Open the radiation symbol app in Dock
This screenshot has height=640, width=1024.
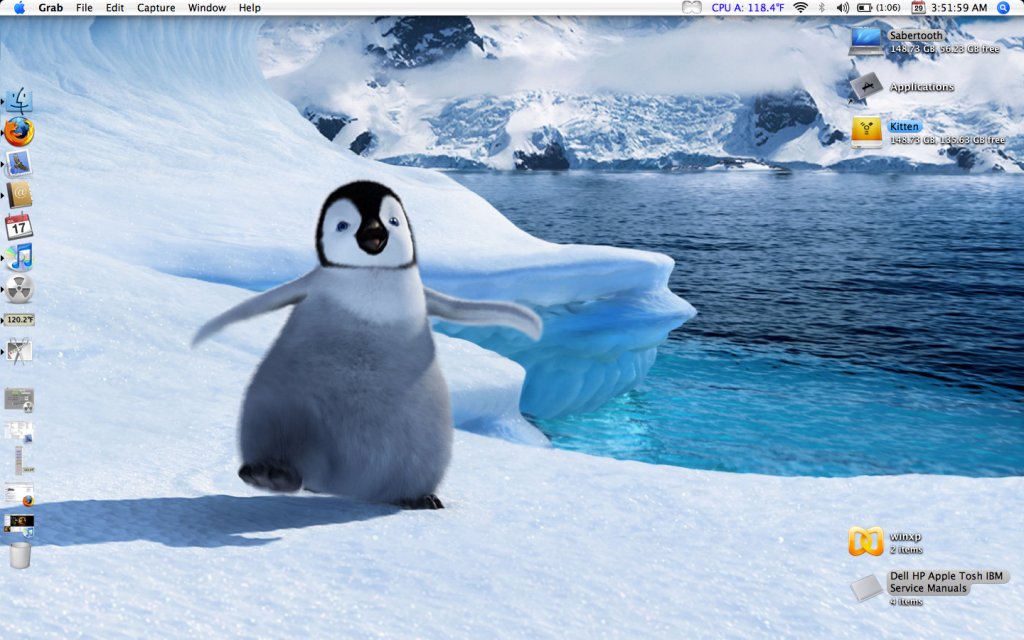[19, 289]
